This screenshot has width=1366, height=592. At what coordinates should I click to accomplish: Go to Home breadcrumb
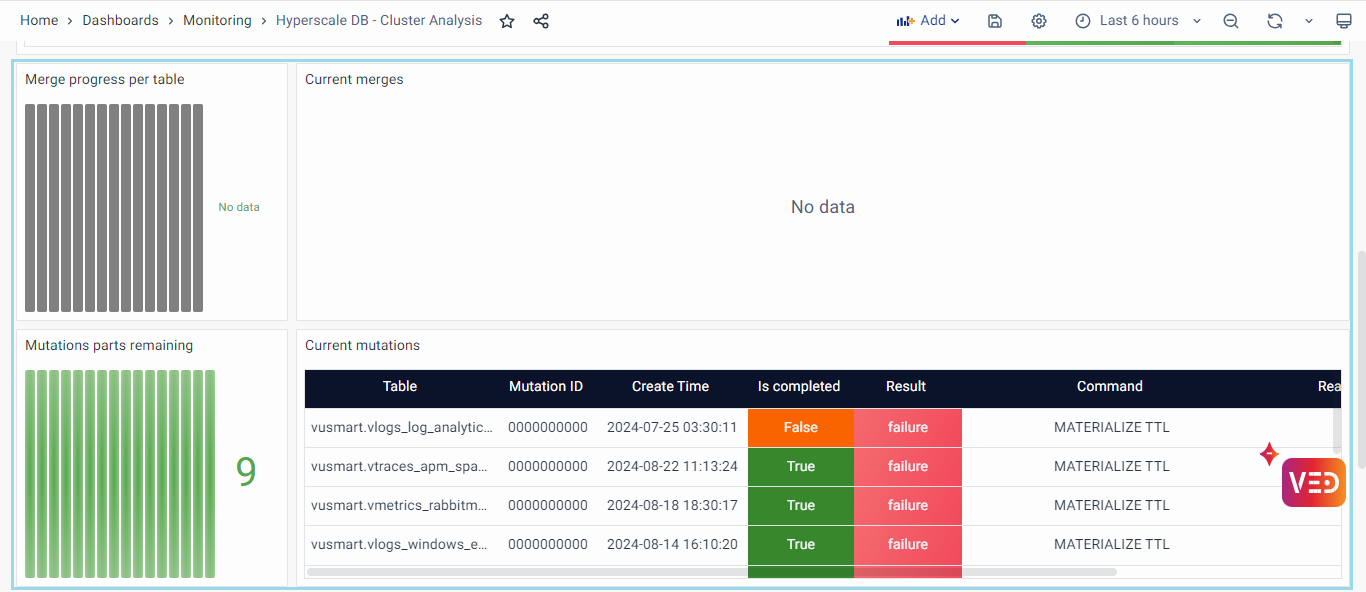pyautogui.click(x=39, y=21)
